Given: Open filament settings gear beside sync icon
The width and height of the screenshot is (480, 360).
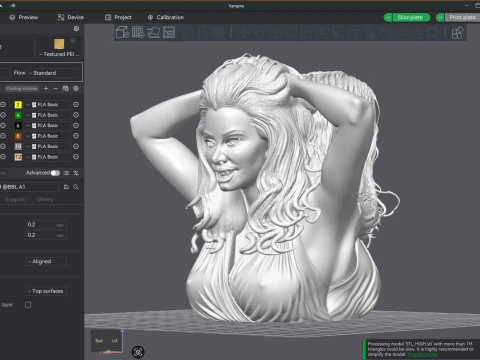Looking at the screenshot, I should (x=76, y=88).
